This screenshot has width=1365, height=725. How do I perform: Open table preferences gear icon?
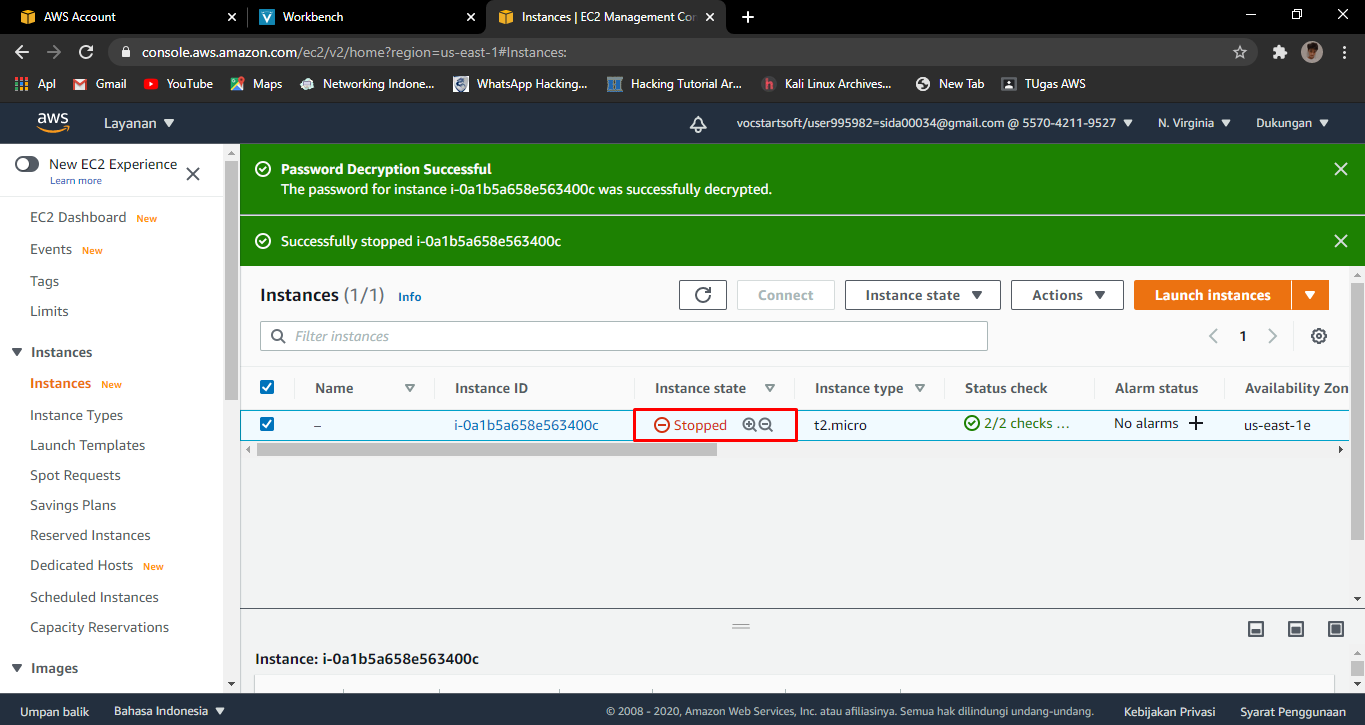1319,336
